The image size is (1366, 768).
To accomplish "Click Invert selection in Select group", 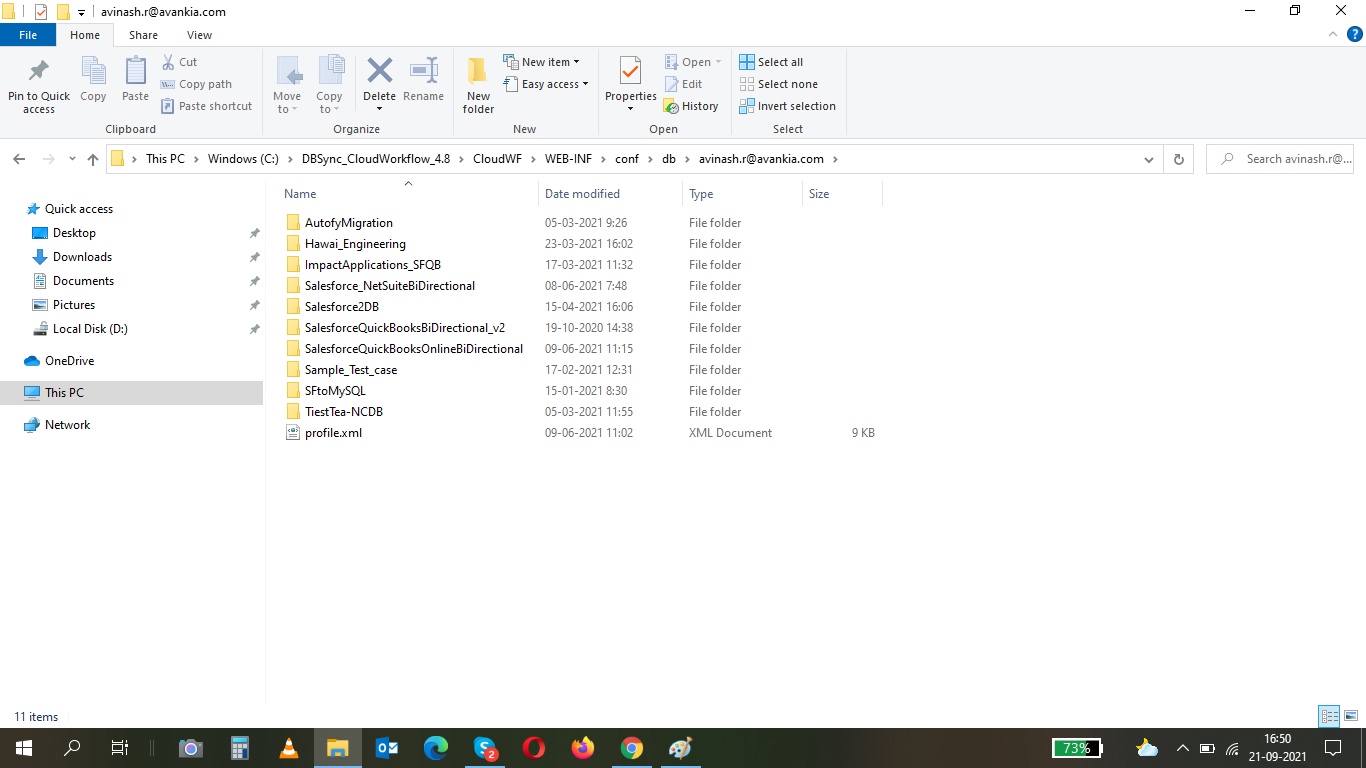I will coord(787,106).
